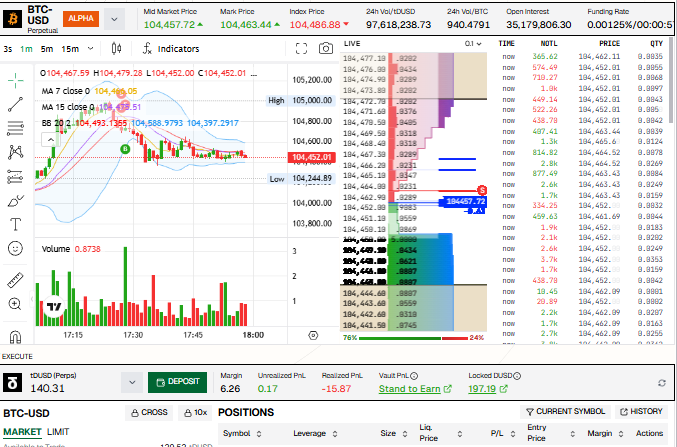This screenshot has width=677, height=447.
Task: Click the B buy marker on chart
Action: (x=125, y=149)
